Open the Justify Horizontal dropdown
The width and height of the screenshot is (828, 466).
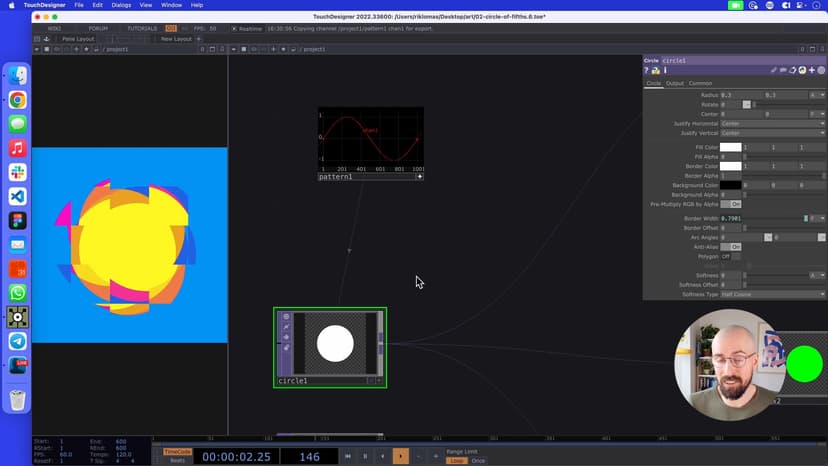pyautogui.click(x=772, y=124)
